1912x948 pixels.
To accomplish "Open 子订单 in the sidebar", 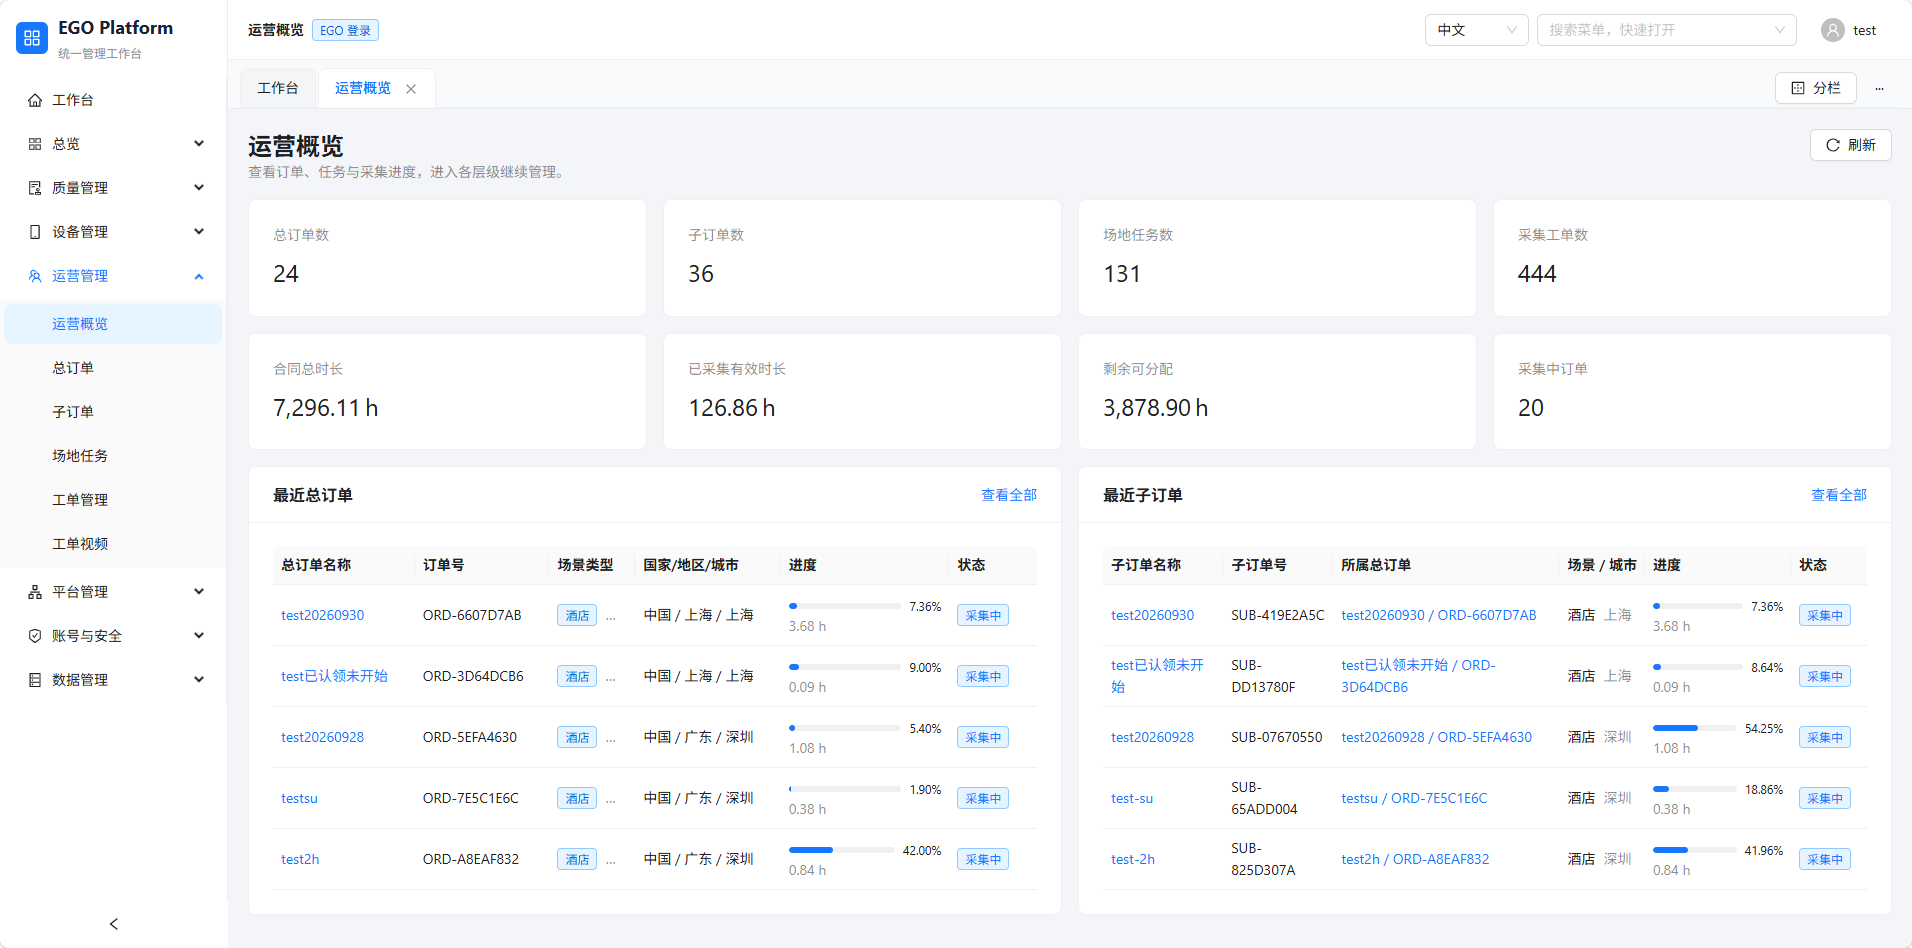I will point(113,412).
